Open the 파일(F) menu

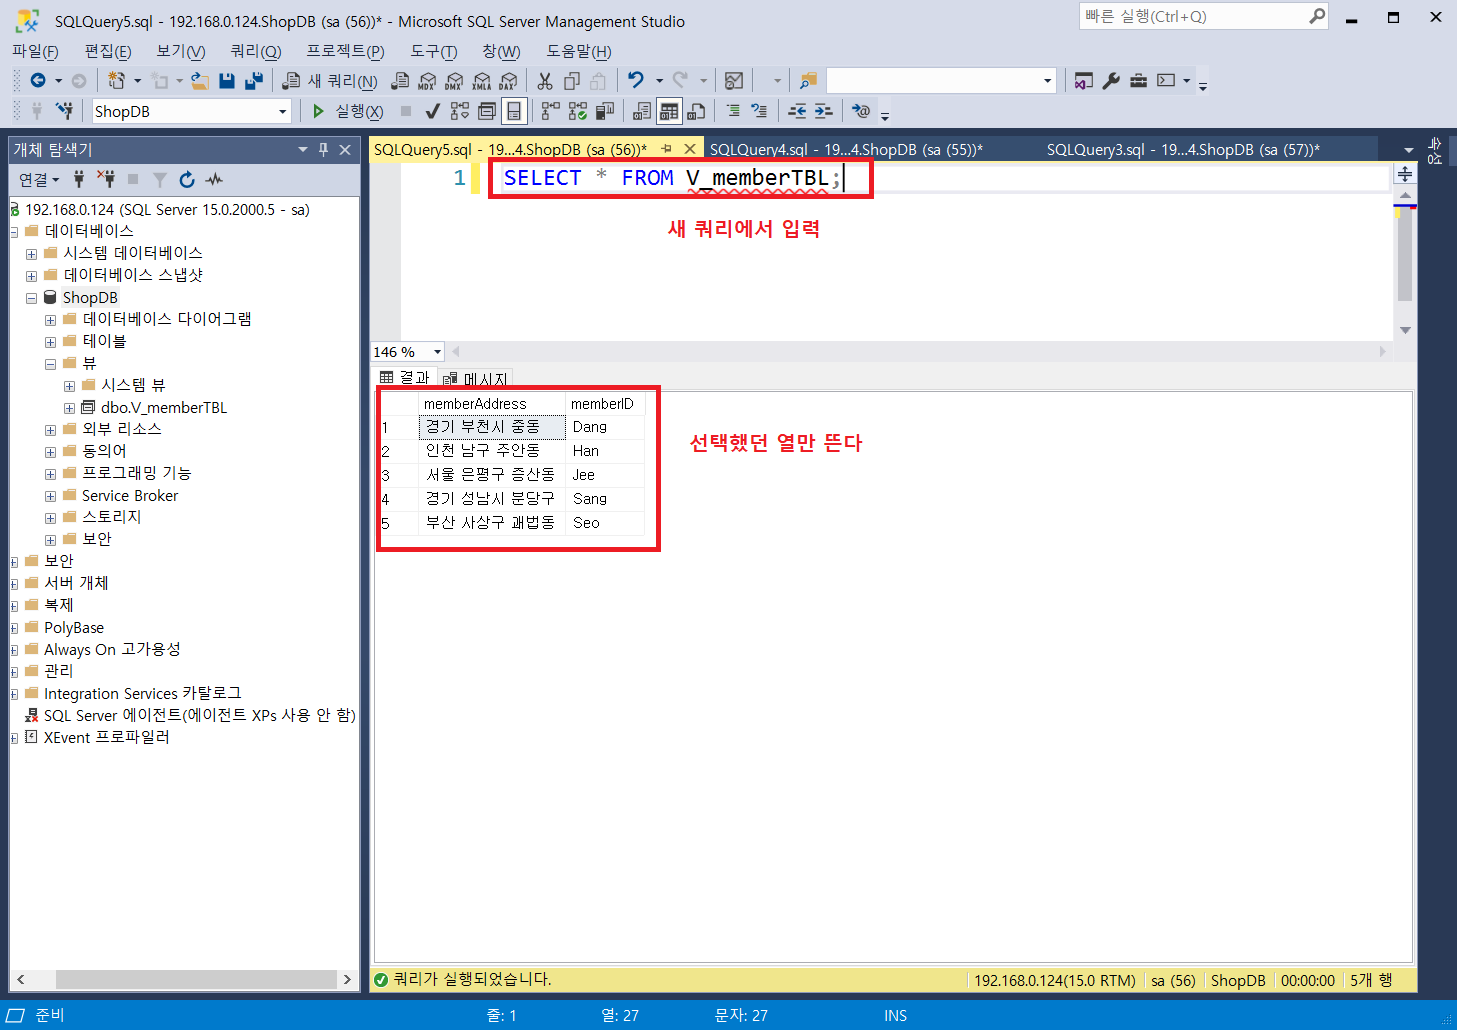pyautogui.click(x=35, y=51)
